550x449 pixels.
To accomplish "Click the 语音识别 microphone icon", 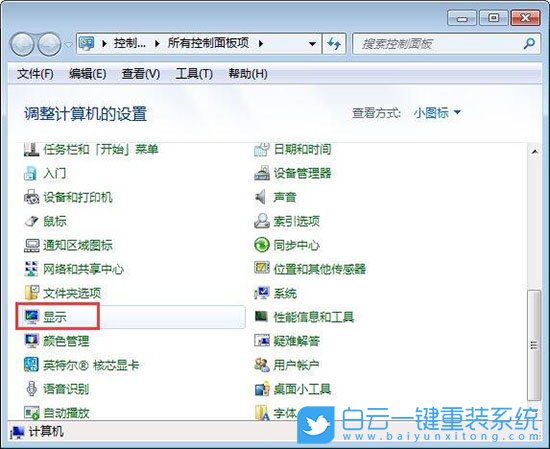I will [x=32, y=389].
